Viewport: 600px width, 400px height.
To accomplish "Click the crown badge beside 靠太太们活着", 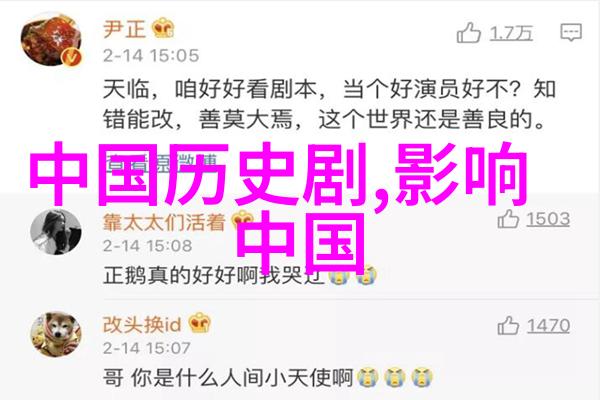I will pos(243,220).
